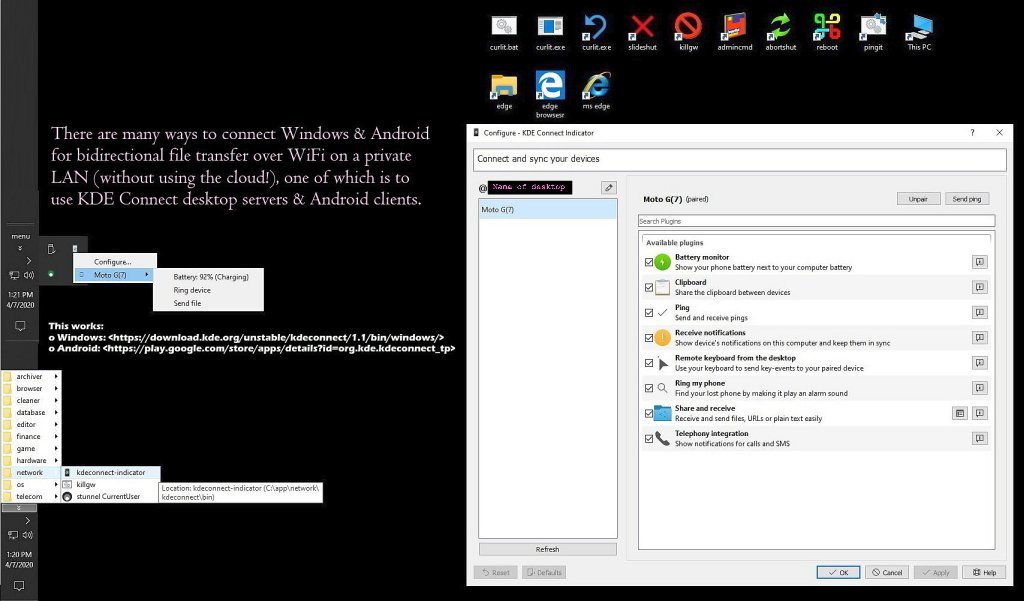Open the edge folder desktop icon
Viewport: 1024px width, 601px height.
tap(504, 91)
